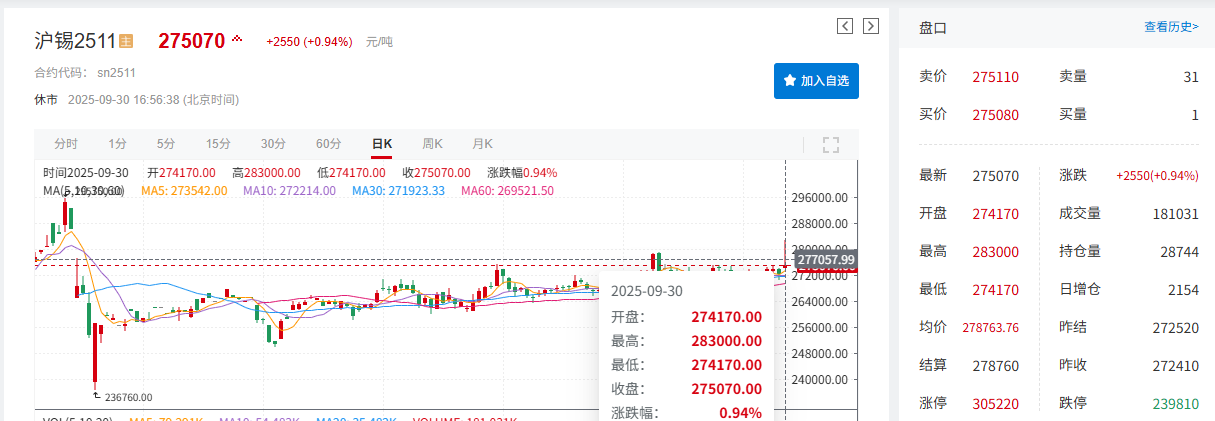Open the 查看历史 link
Screen dimensions: 1215x421
click(x=1171, y=27)
